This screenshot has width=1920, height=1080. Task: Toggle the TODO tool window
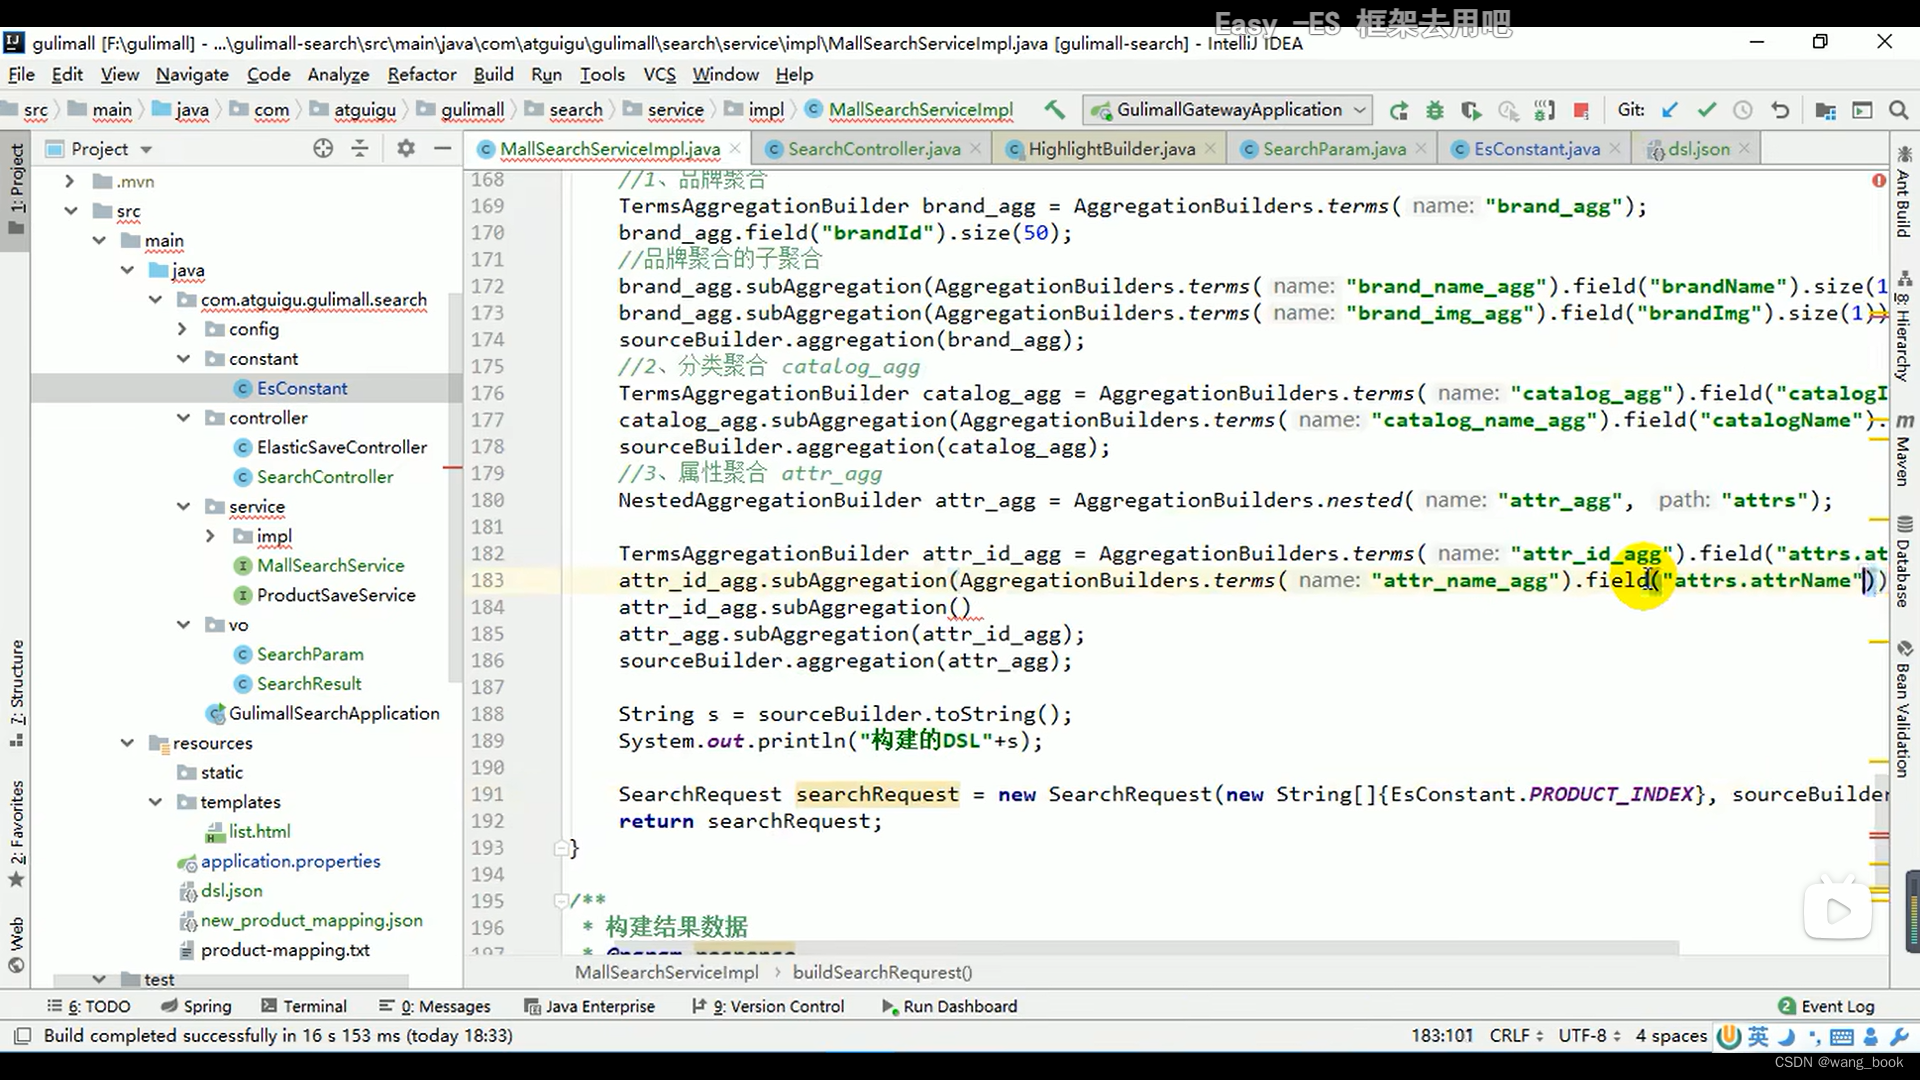pyautogui.click(x=88, y=1006)
